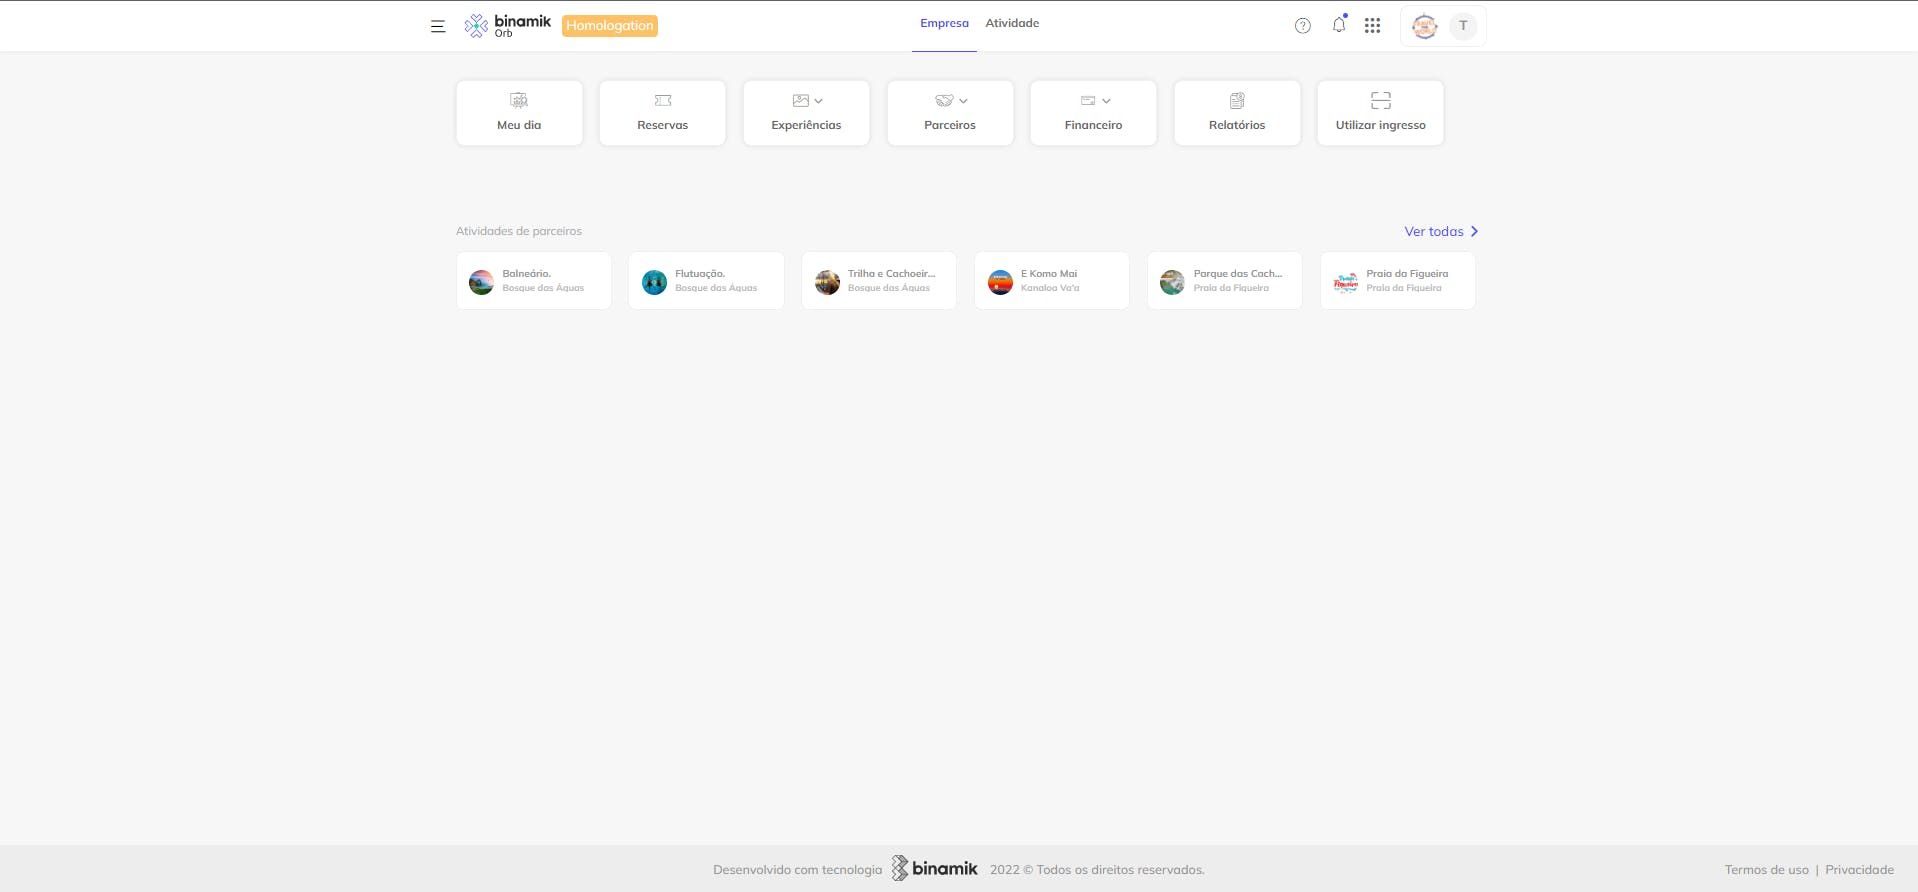This screenshot has width=1918, height=892.
Task: Open the Parque das Cach... activity card
Action: [x=1225, y=280]
